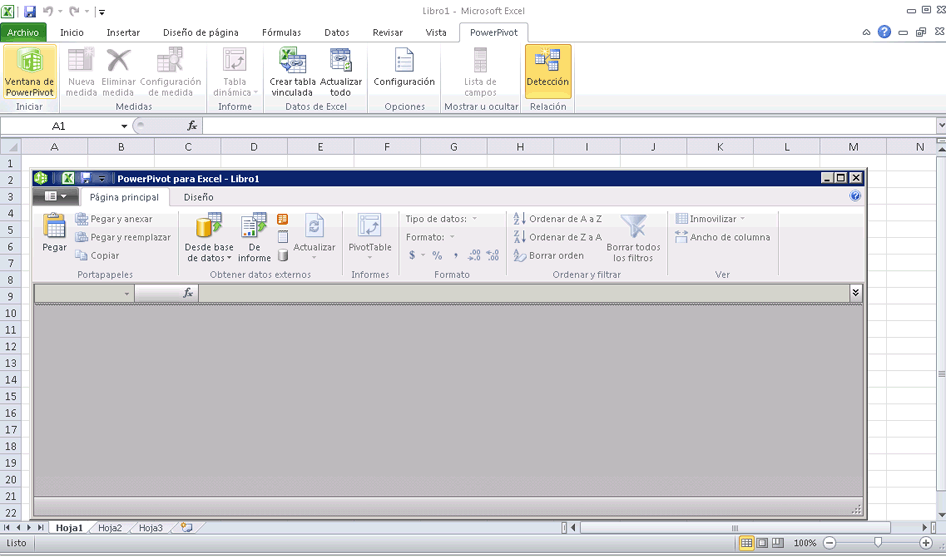The image size is (946, 557).
Task: Minimize the ribbon caret icon
Action: (866, 33)
